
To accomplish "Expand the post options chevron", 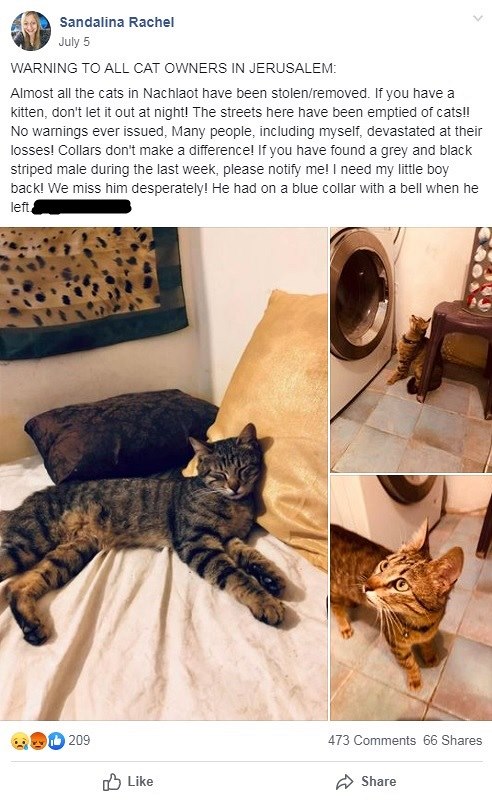I will pyautogui.click(x=478, y=18).
